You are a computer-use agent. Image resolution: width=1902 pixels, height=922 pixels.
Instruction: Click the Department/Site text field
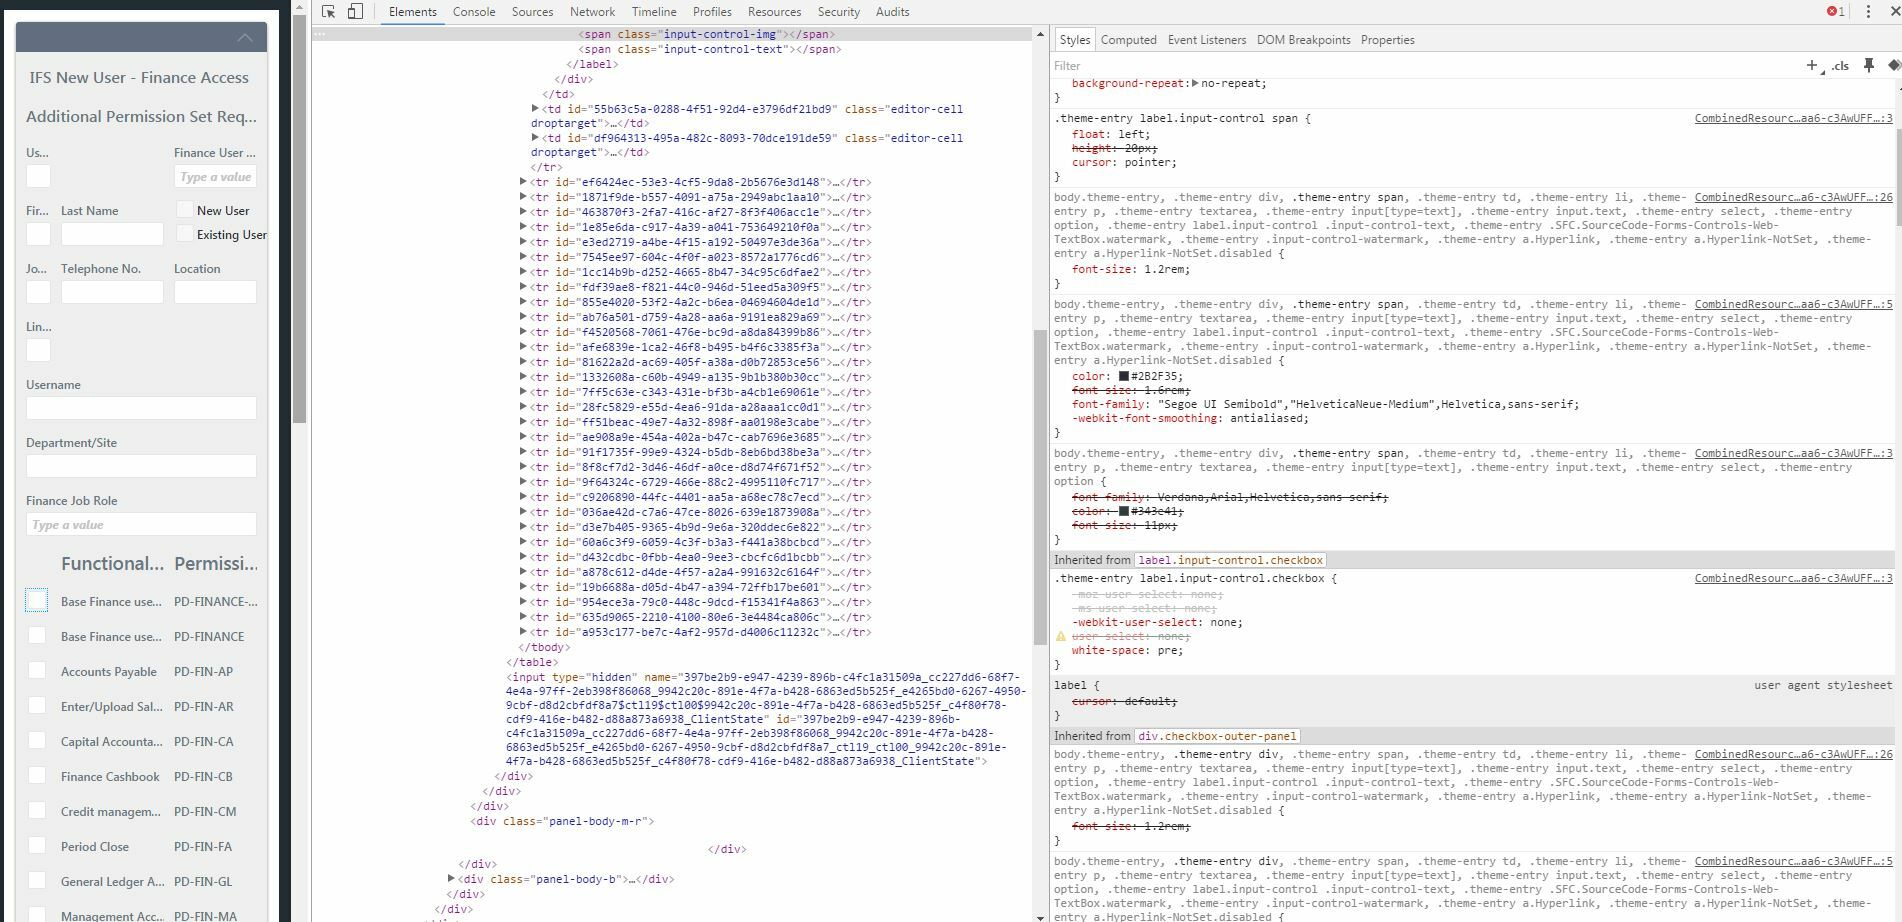point(141,465)
